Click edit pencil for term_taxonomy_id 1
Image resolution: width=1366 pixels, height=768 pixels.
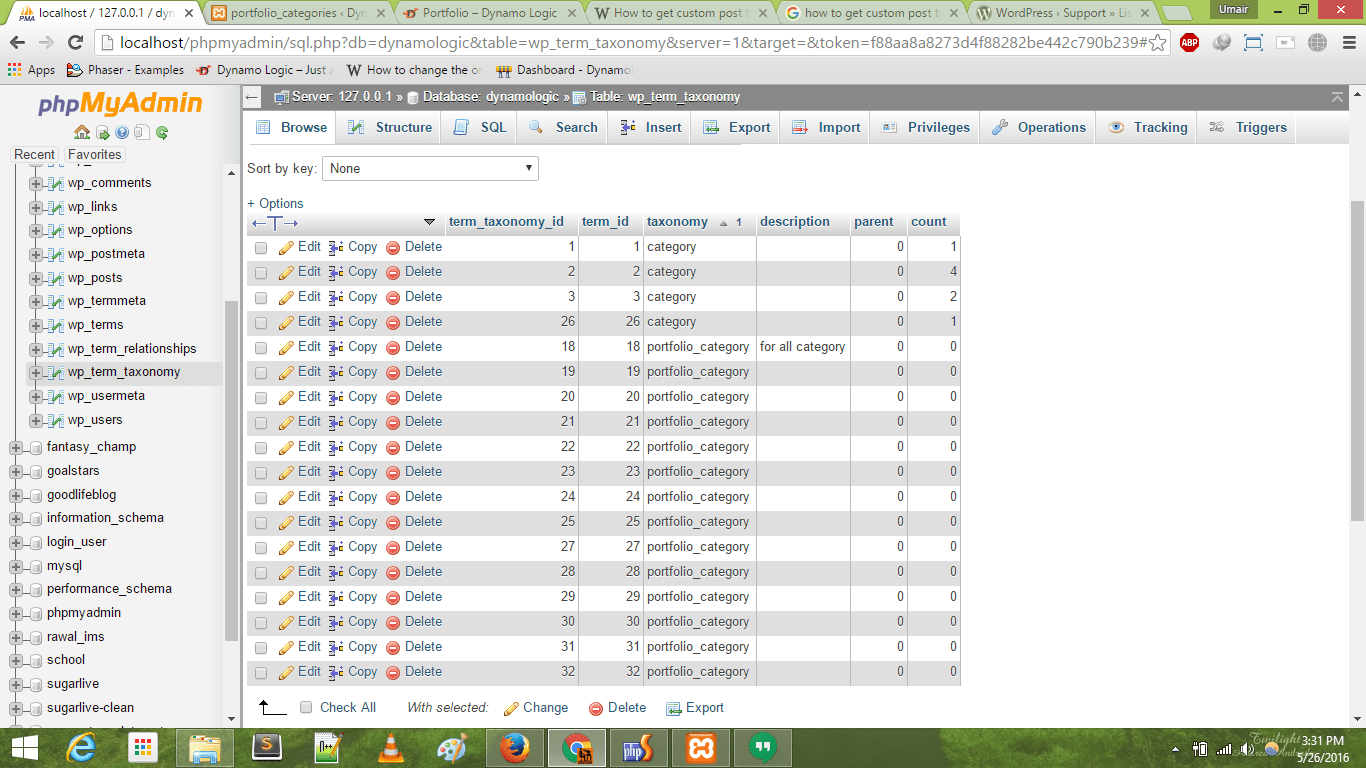pos(287,247)
